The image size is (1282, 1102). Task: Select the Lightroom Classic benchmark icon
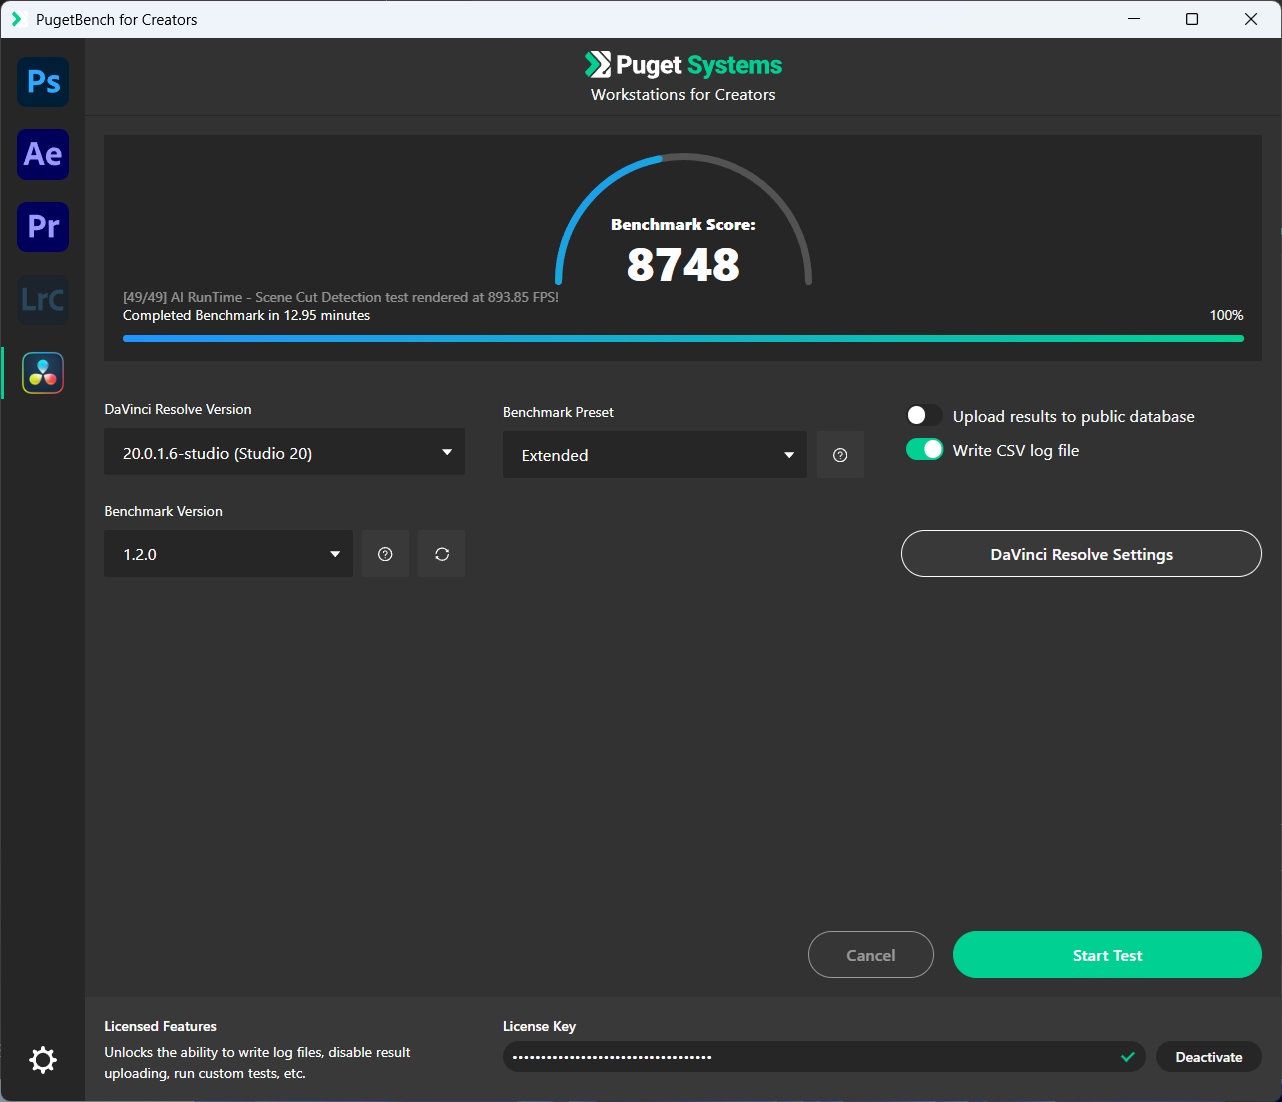click(x=43, y=299)
